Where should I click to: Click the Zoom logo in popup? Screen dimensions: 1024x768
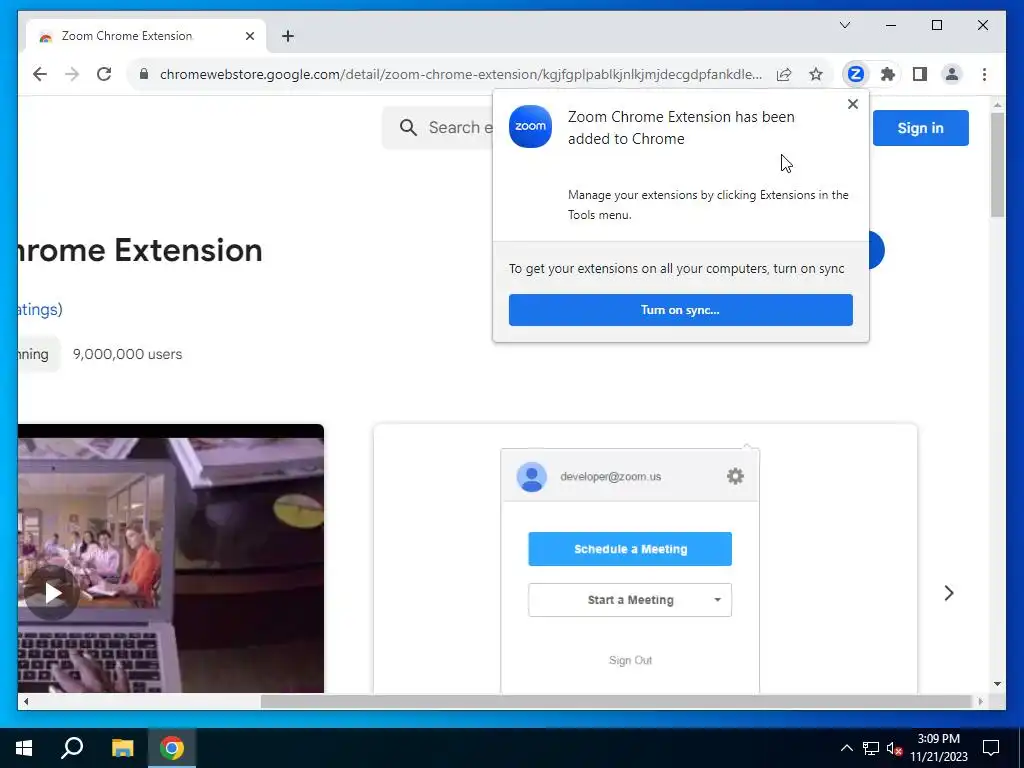coord(530,126)
